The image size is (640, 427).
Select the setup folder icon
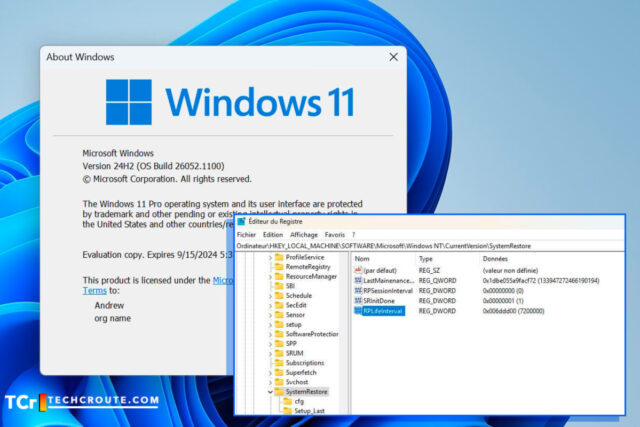point(279,325)
